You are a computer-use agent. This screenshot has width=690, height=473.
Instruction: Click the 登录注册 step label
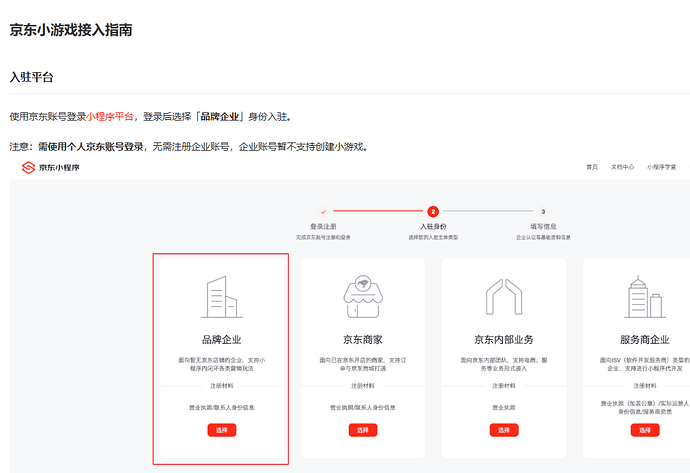(323, 226)
